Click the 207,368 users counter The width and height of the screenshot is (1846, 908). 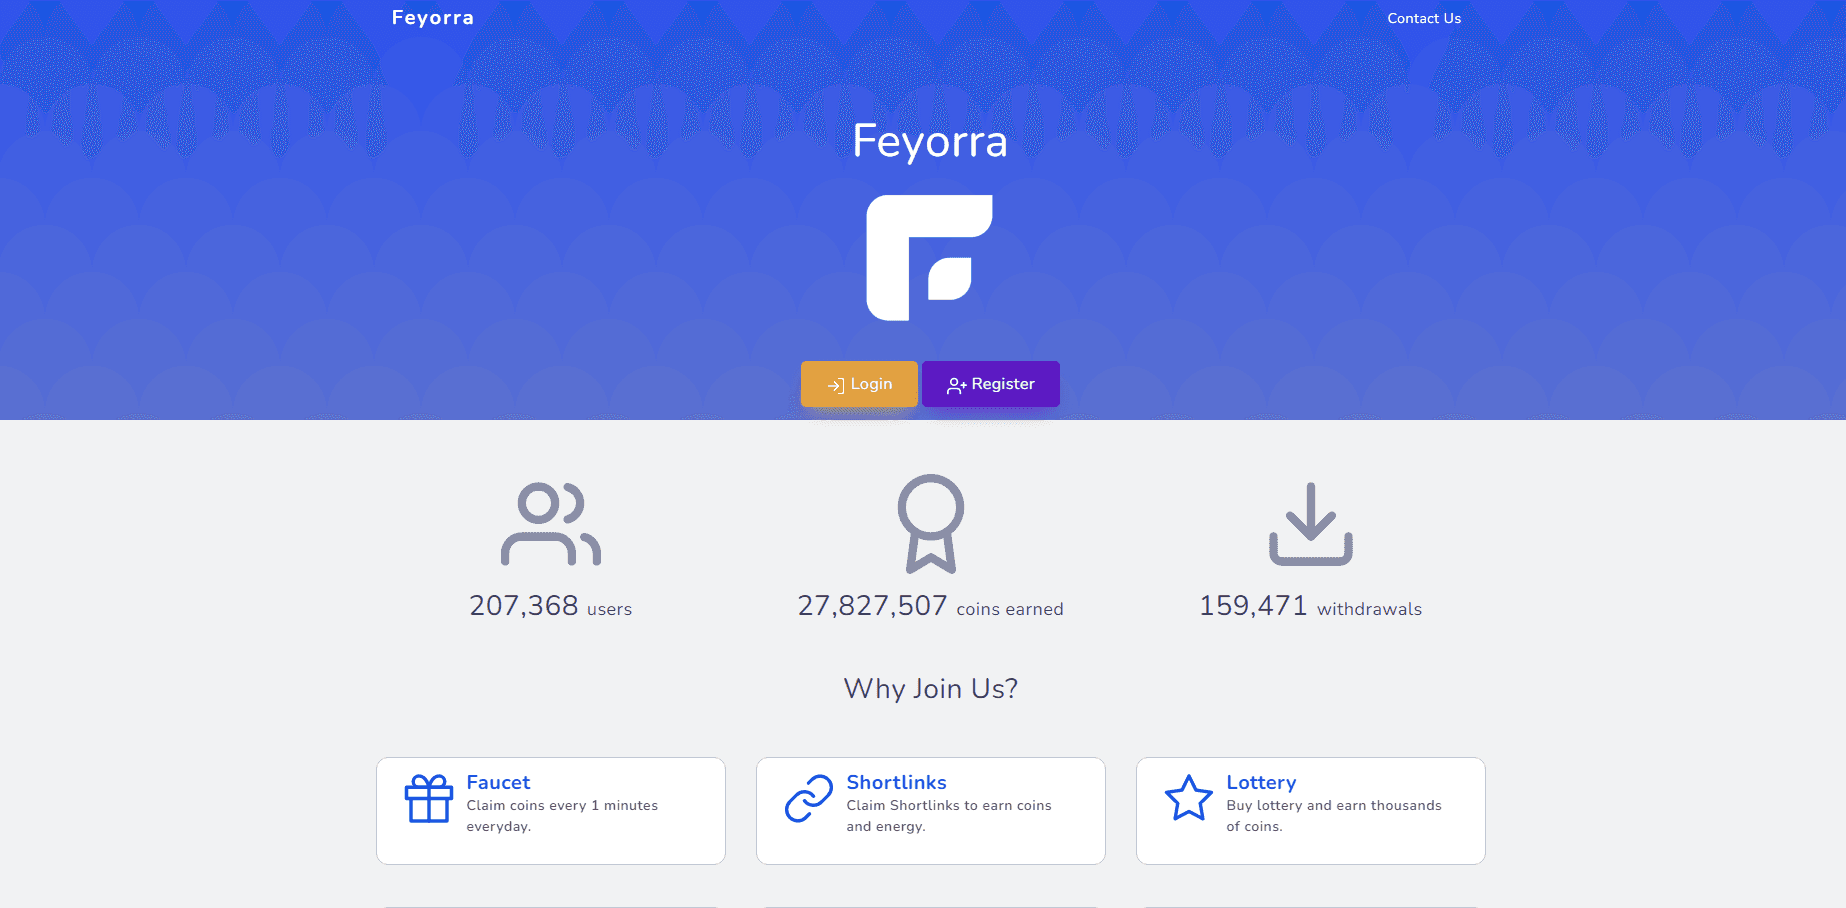point(550,606)
